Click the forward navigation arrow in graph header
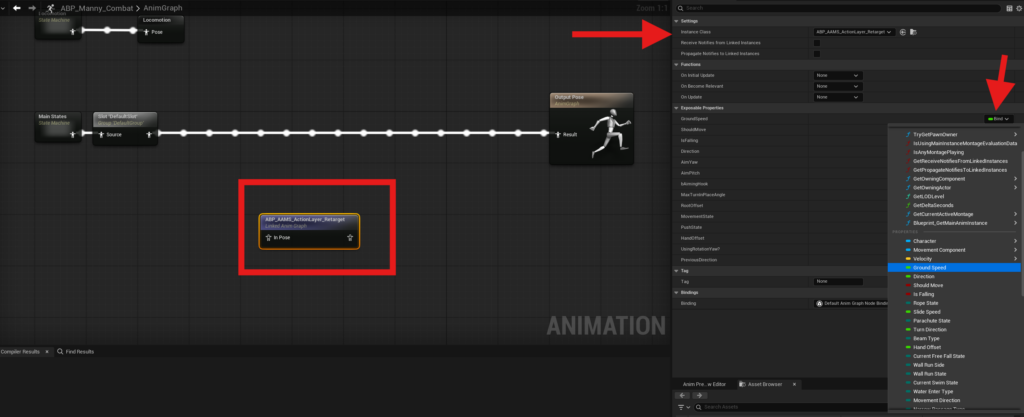Image resolution: width=1024 pixels, height=417 pixels. (31, 8)
